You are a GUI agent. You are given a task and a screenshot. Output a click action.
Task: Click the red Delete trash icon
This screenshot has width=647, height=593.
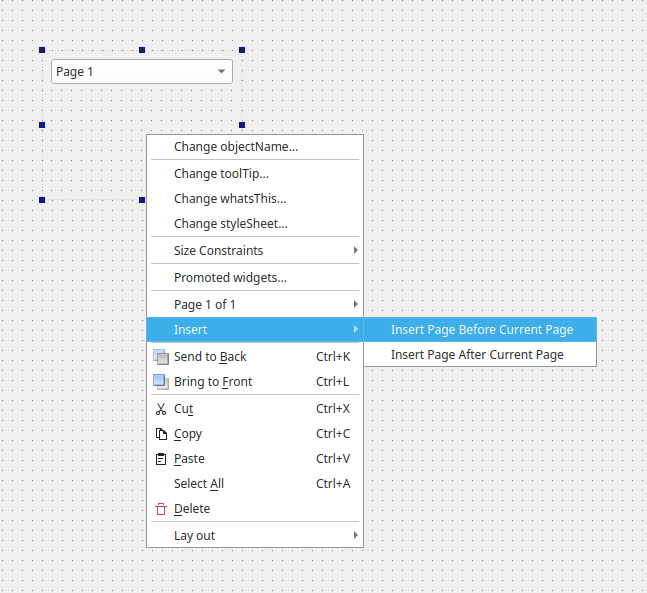coord(161,509)
